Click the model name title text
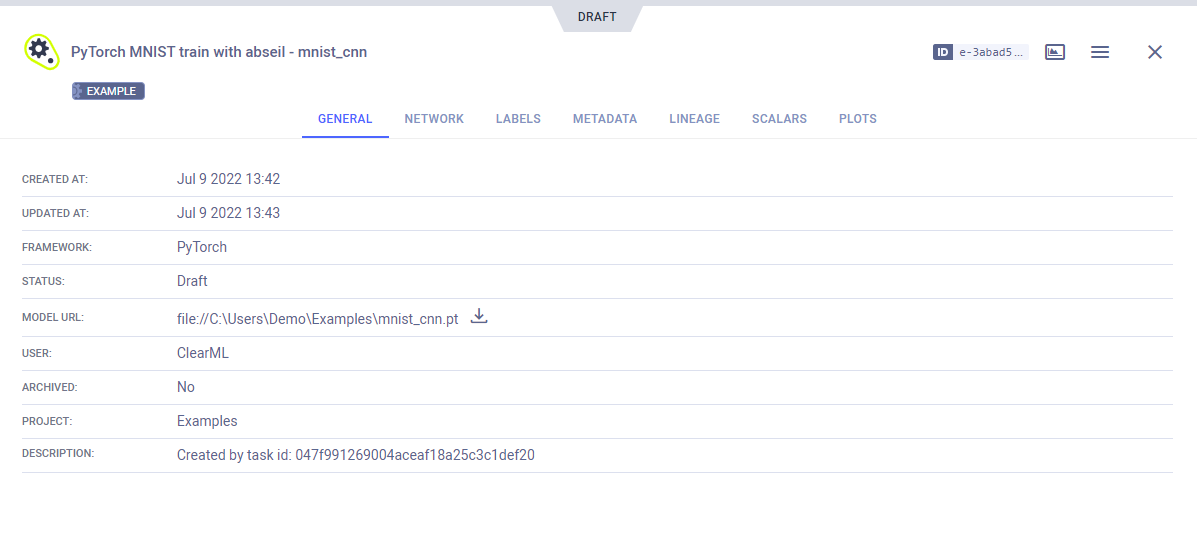Image resolution: width=1197 pixels, height=555 pixels. [x=219, y=52]
